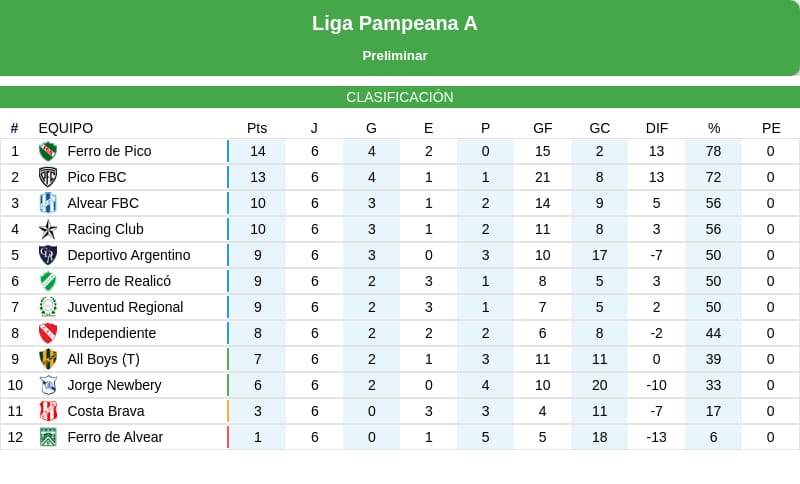Screen dimensions: 800x484
Task: Open the Pico FBC team link
Action: tap(97, 177)
